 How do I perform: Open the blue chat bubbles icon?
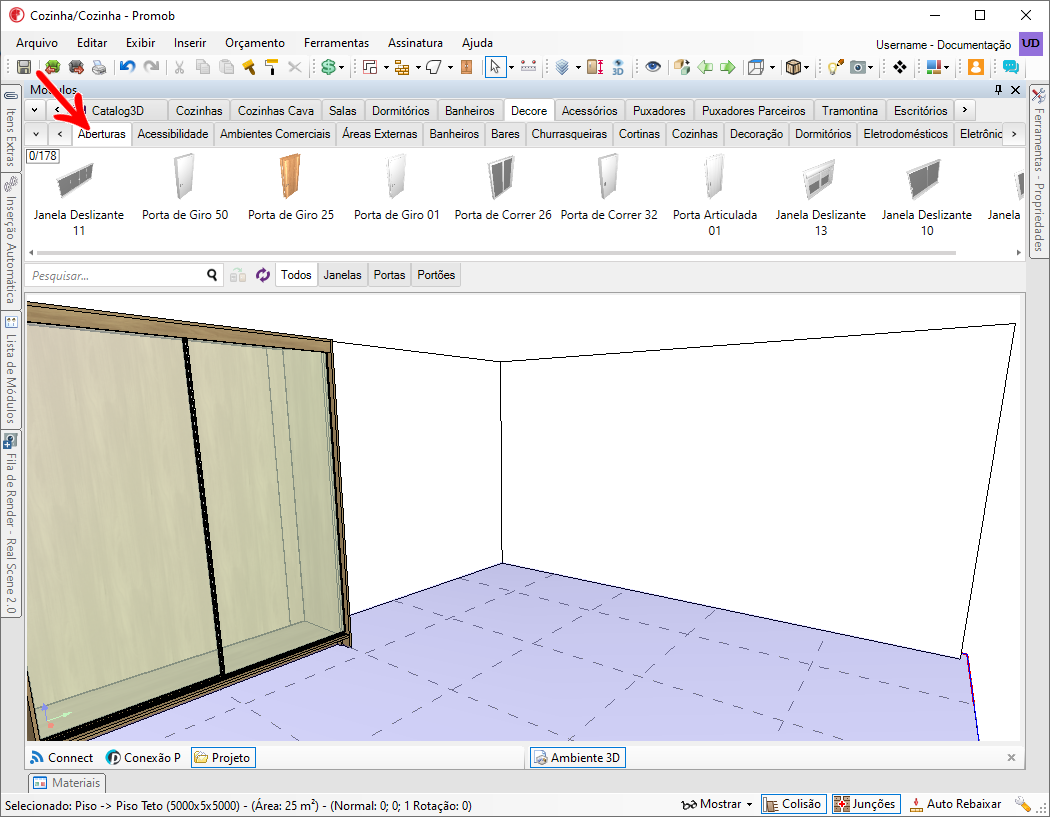[x=1010, y=67]
